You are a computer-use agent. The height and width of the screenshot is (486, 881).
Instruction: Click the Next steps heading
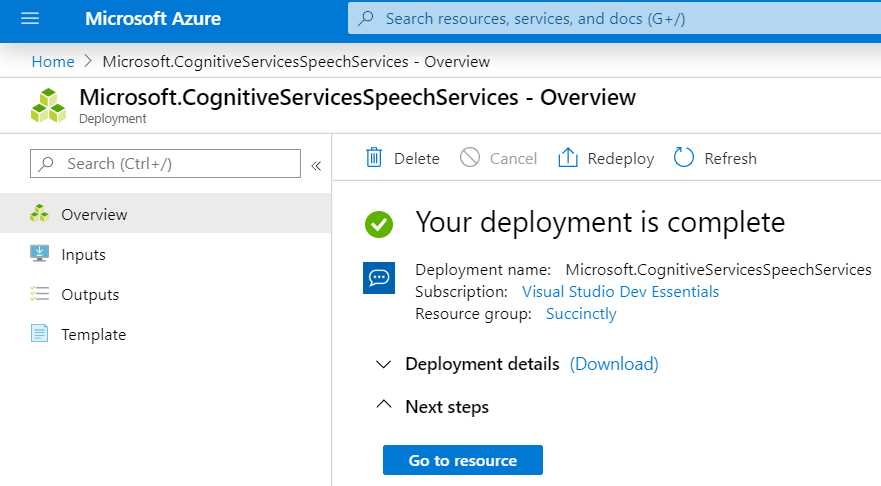(447, 407)
